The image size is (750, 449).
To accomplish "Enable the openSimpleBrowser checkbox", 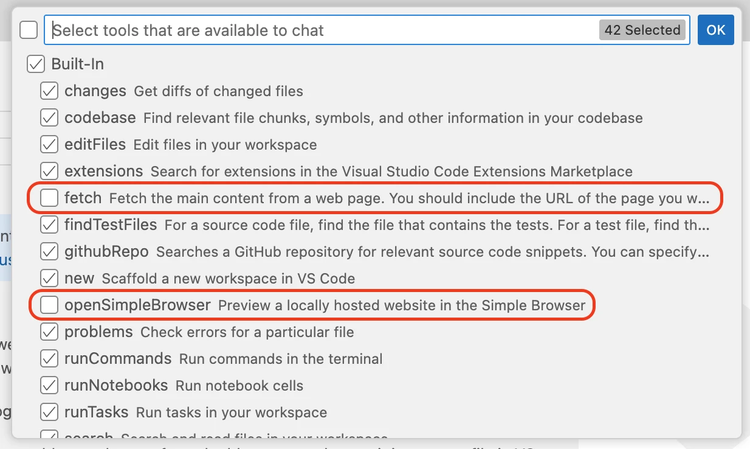I will (x=49, y=305).
